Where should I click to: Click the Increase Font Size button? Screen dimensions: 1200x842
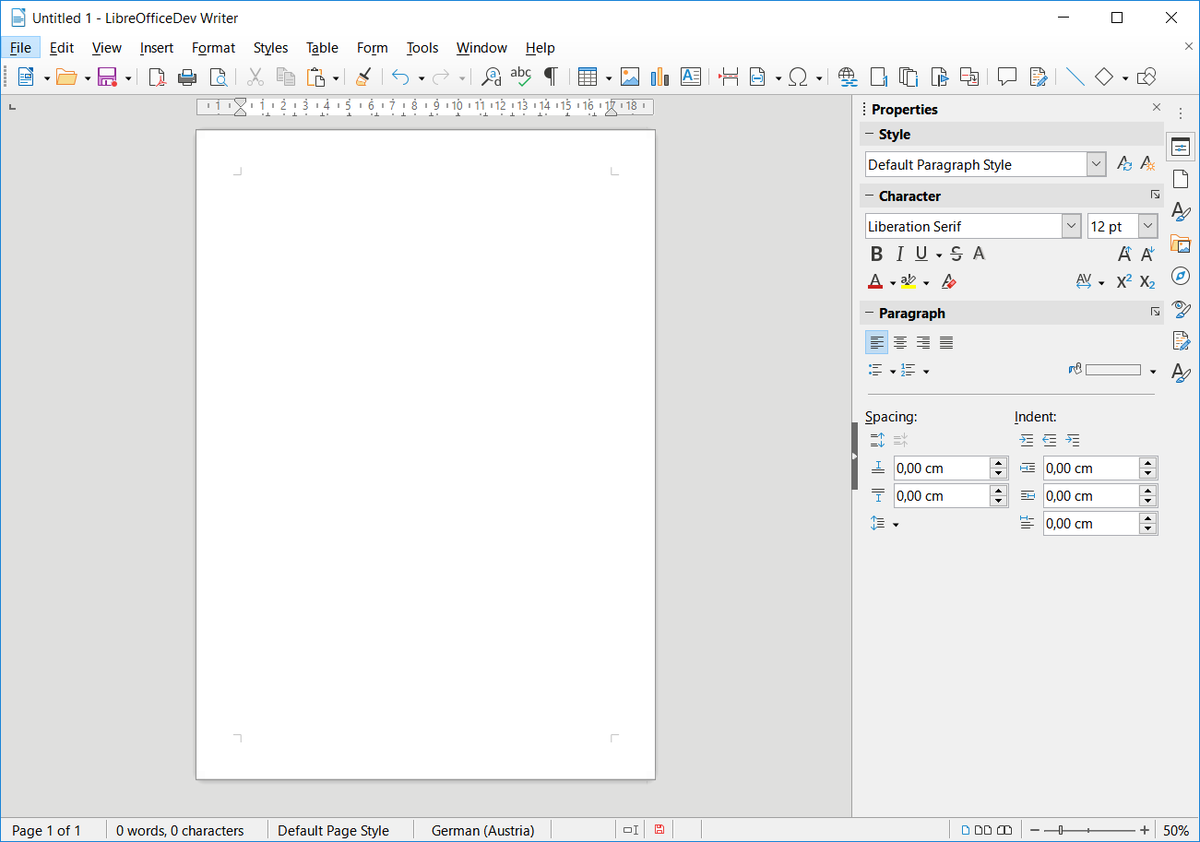(1125, 254)
